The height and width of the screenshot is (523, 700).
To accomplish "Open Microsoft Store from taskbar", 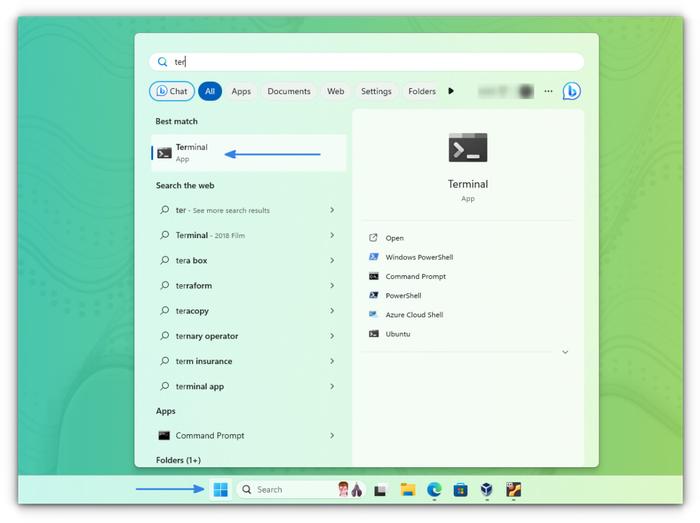I will (460, 490).
